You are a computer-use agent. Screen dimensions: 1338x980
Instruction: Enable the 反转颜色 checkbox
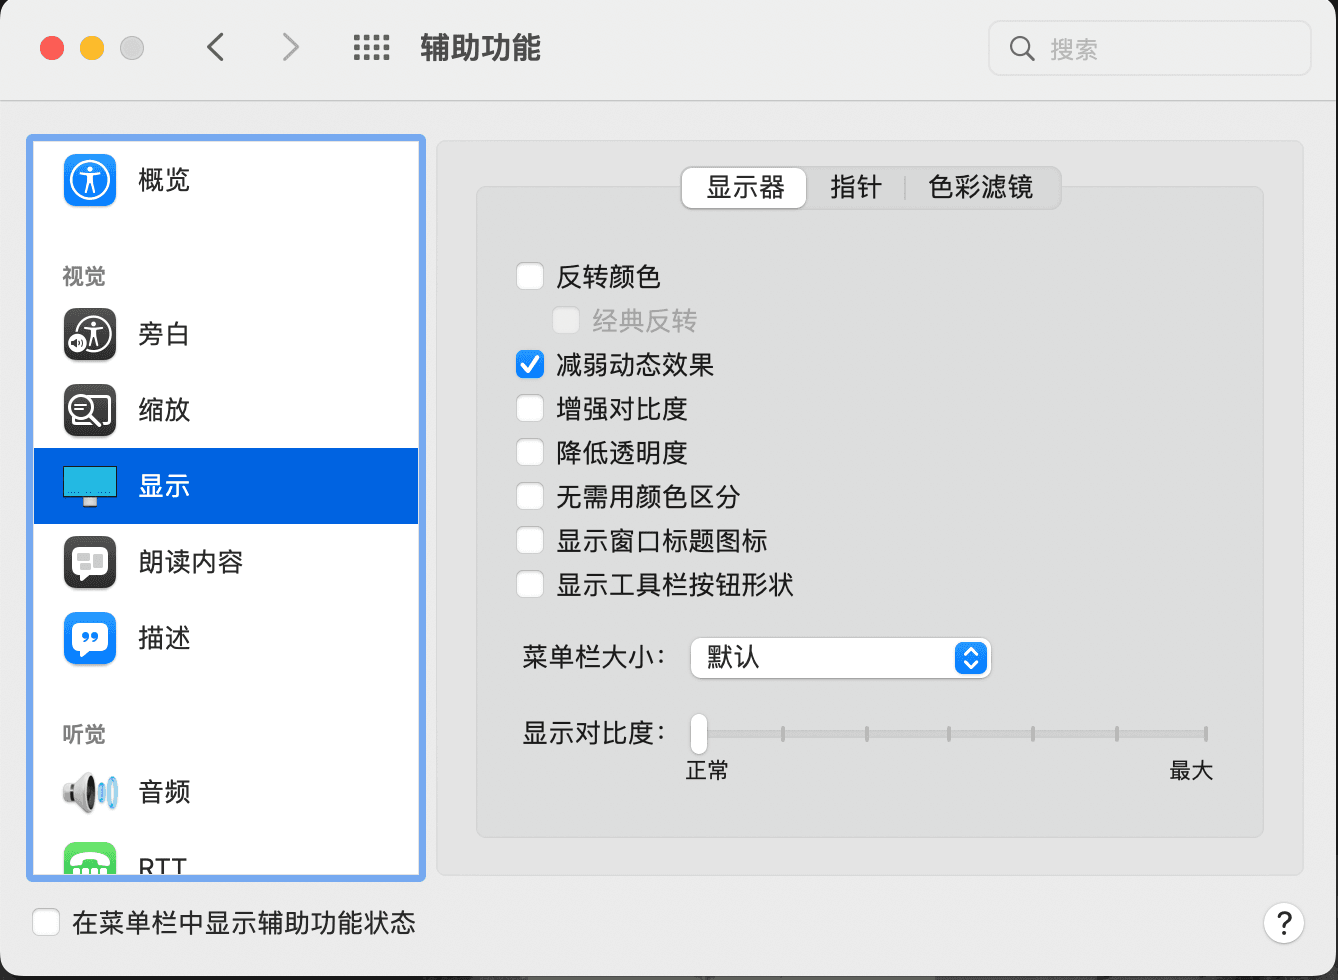point(530,277)
